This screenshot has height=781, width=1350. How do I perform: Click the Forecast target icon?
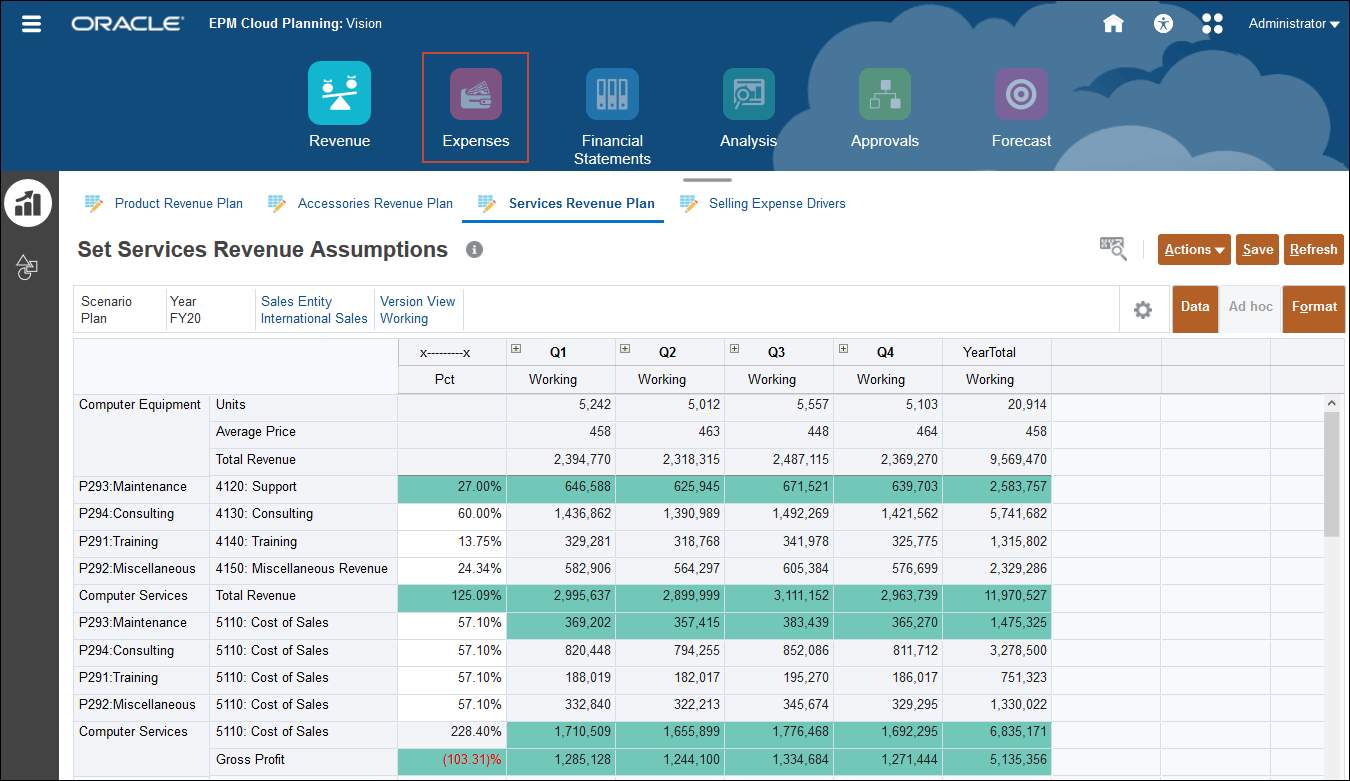[x=1021, y=94]
